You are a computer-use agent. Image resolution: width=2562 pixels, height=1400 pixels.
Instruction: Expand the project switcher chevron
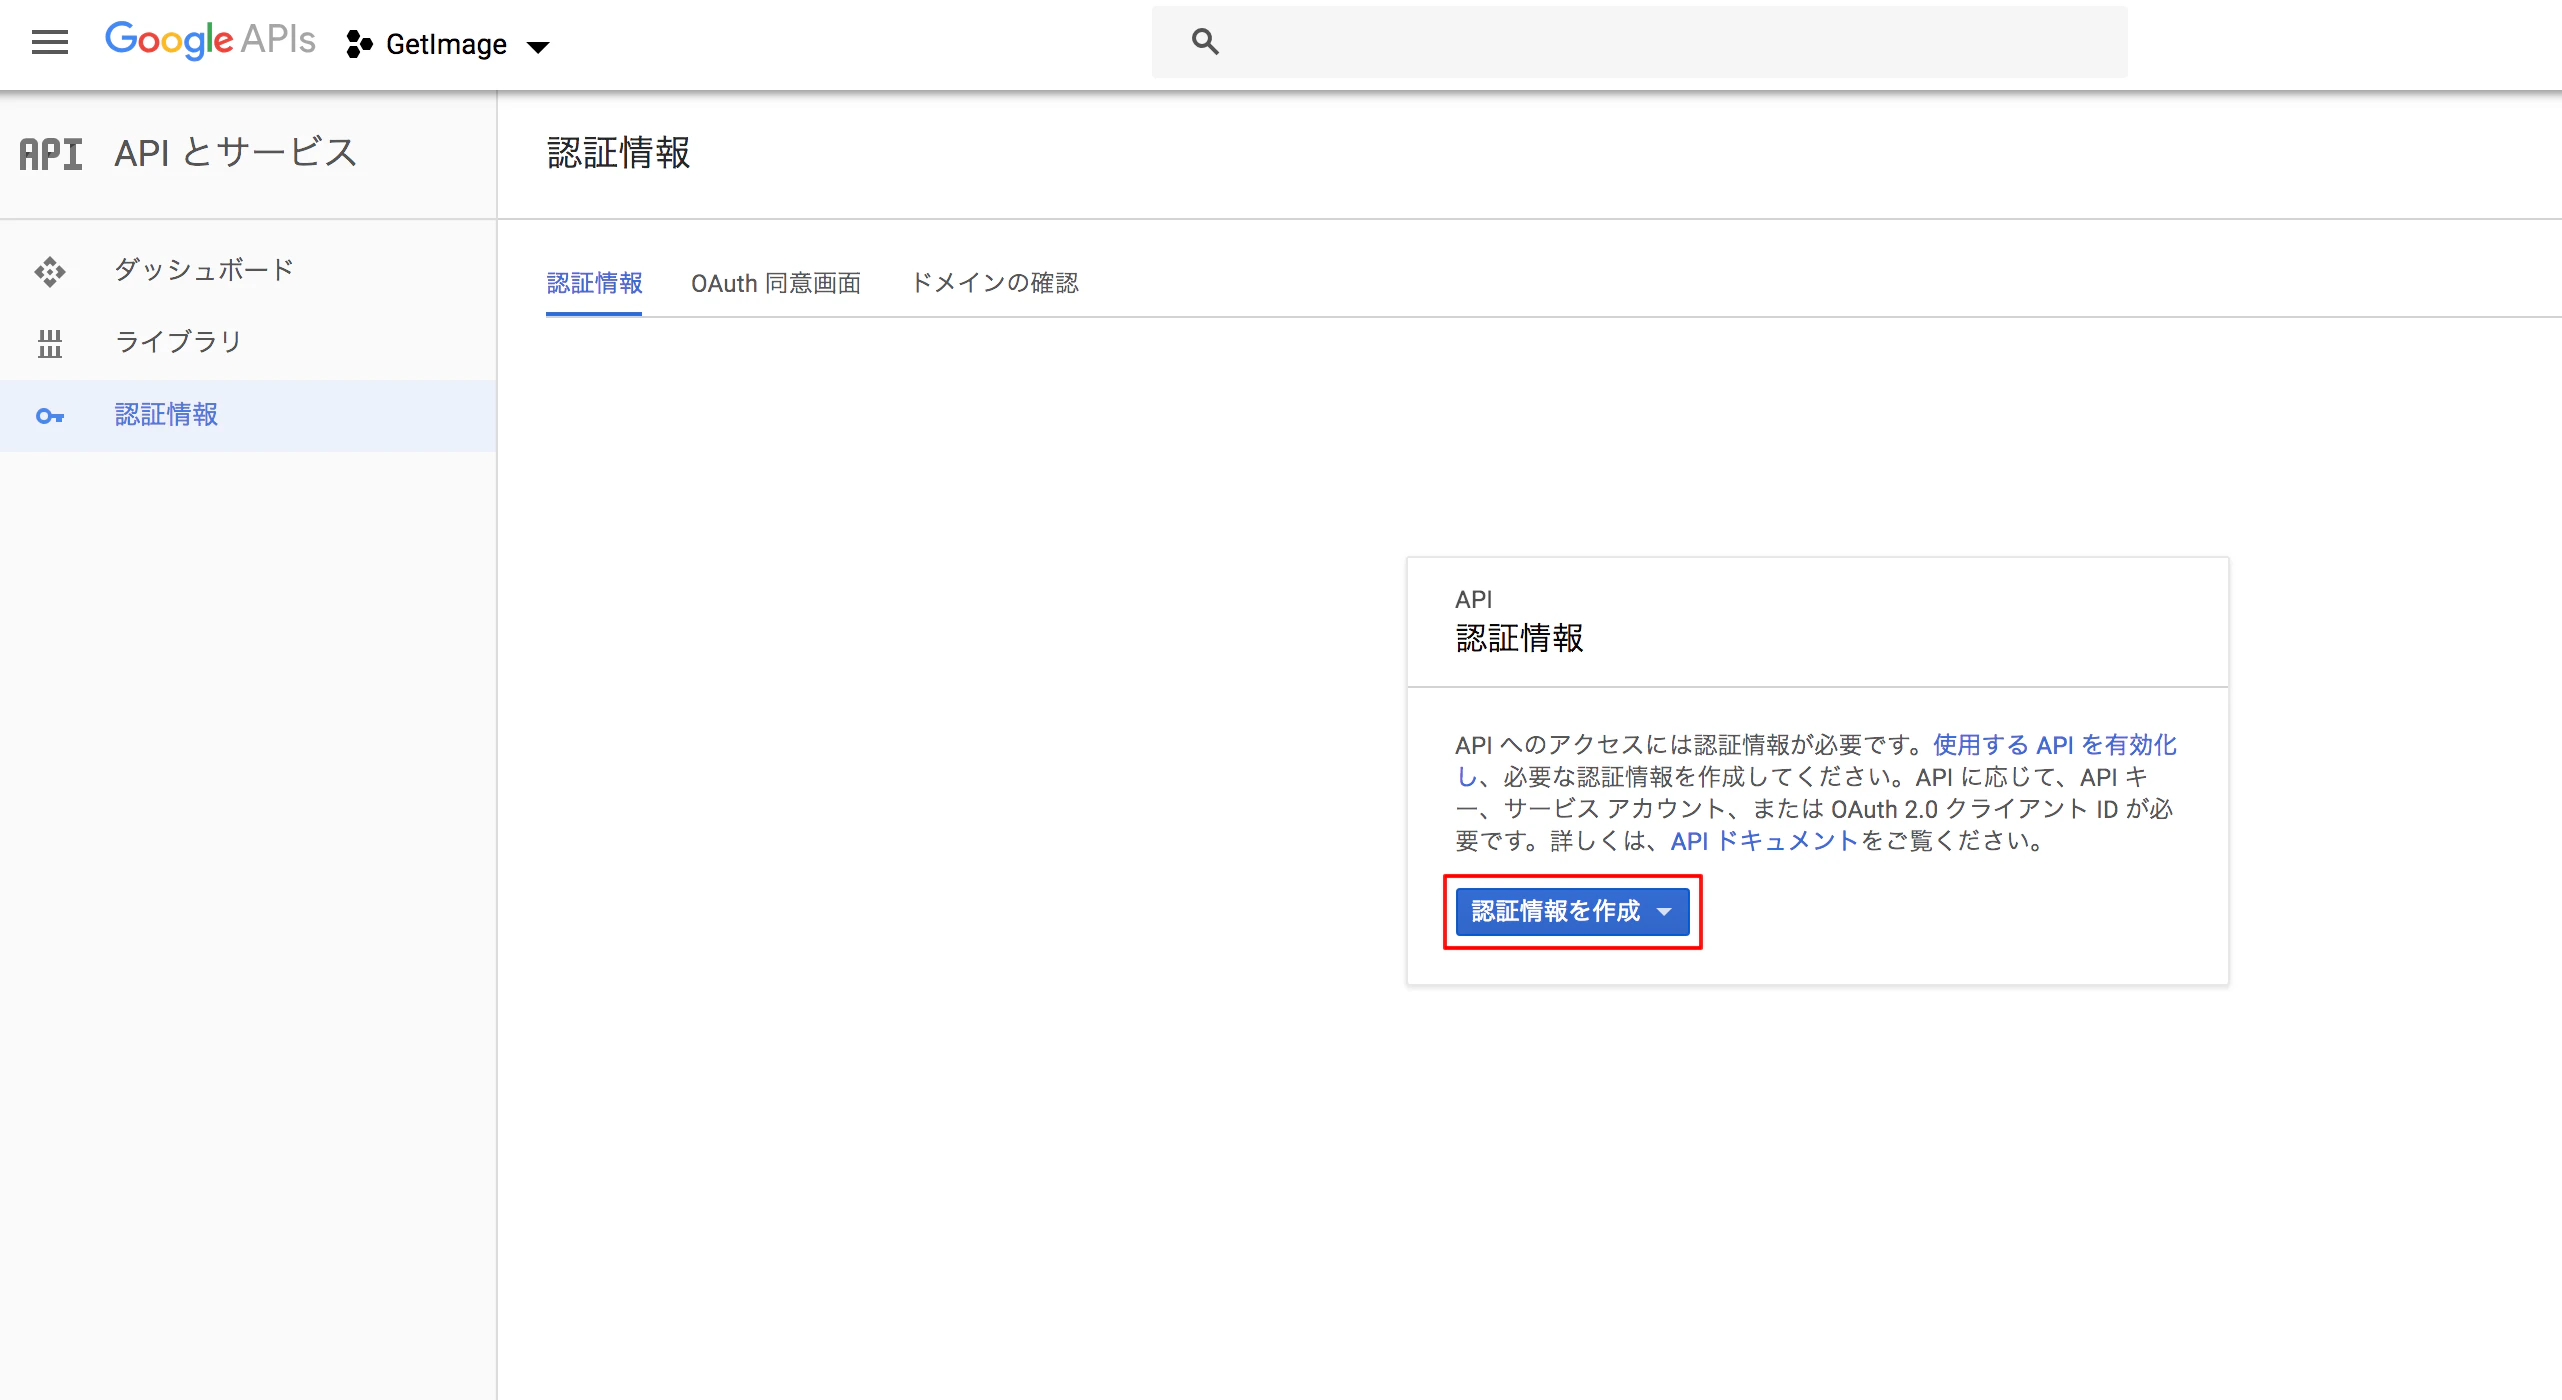pyautogui.click(x=539, y=46)
